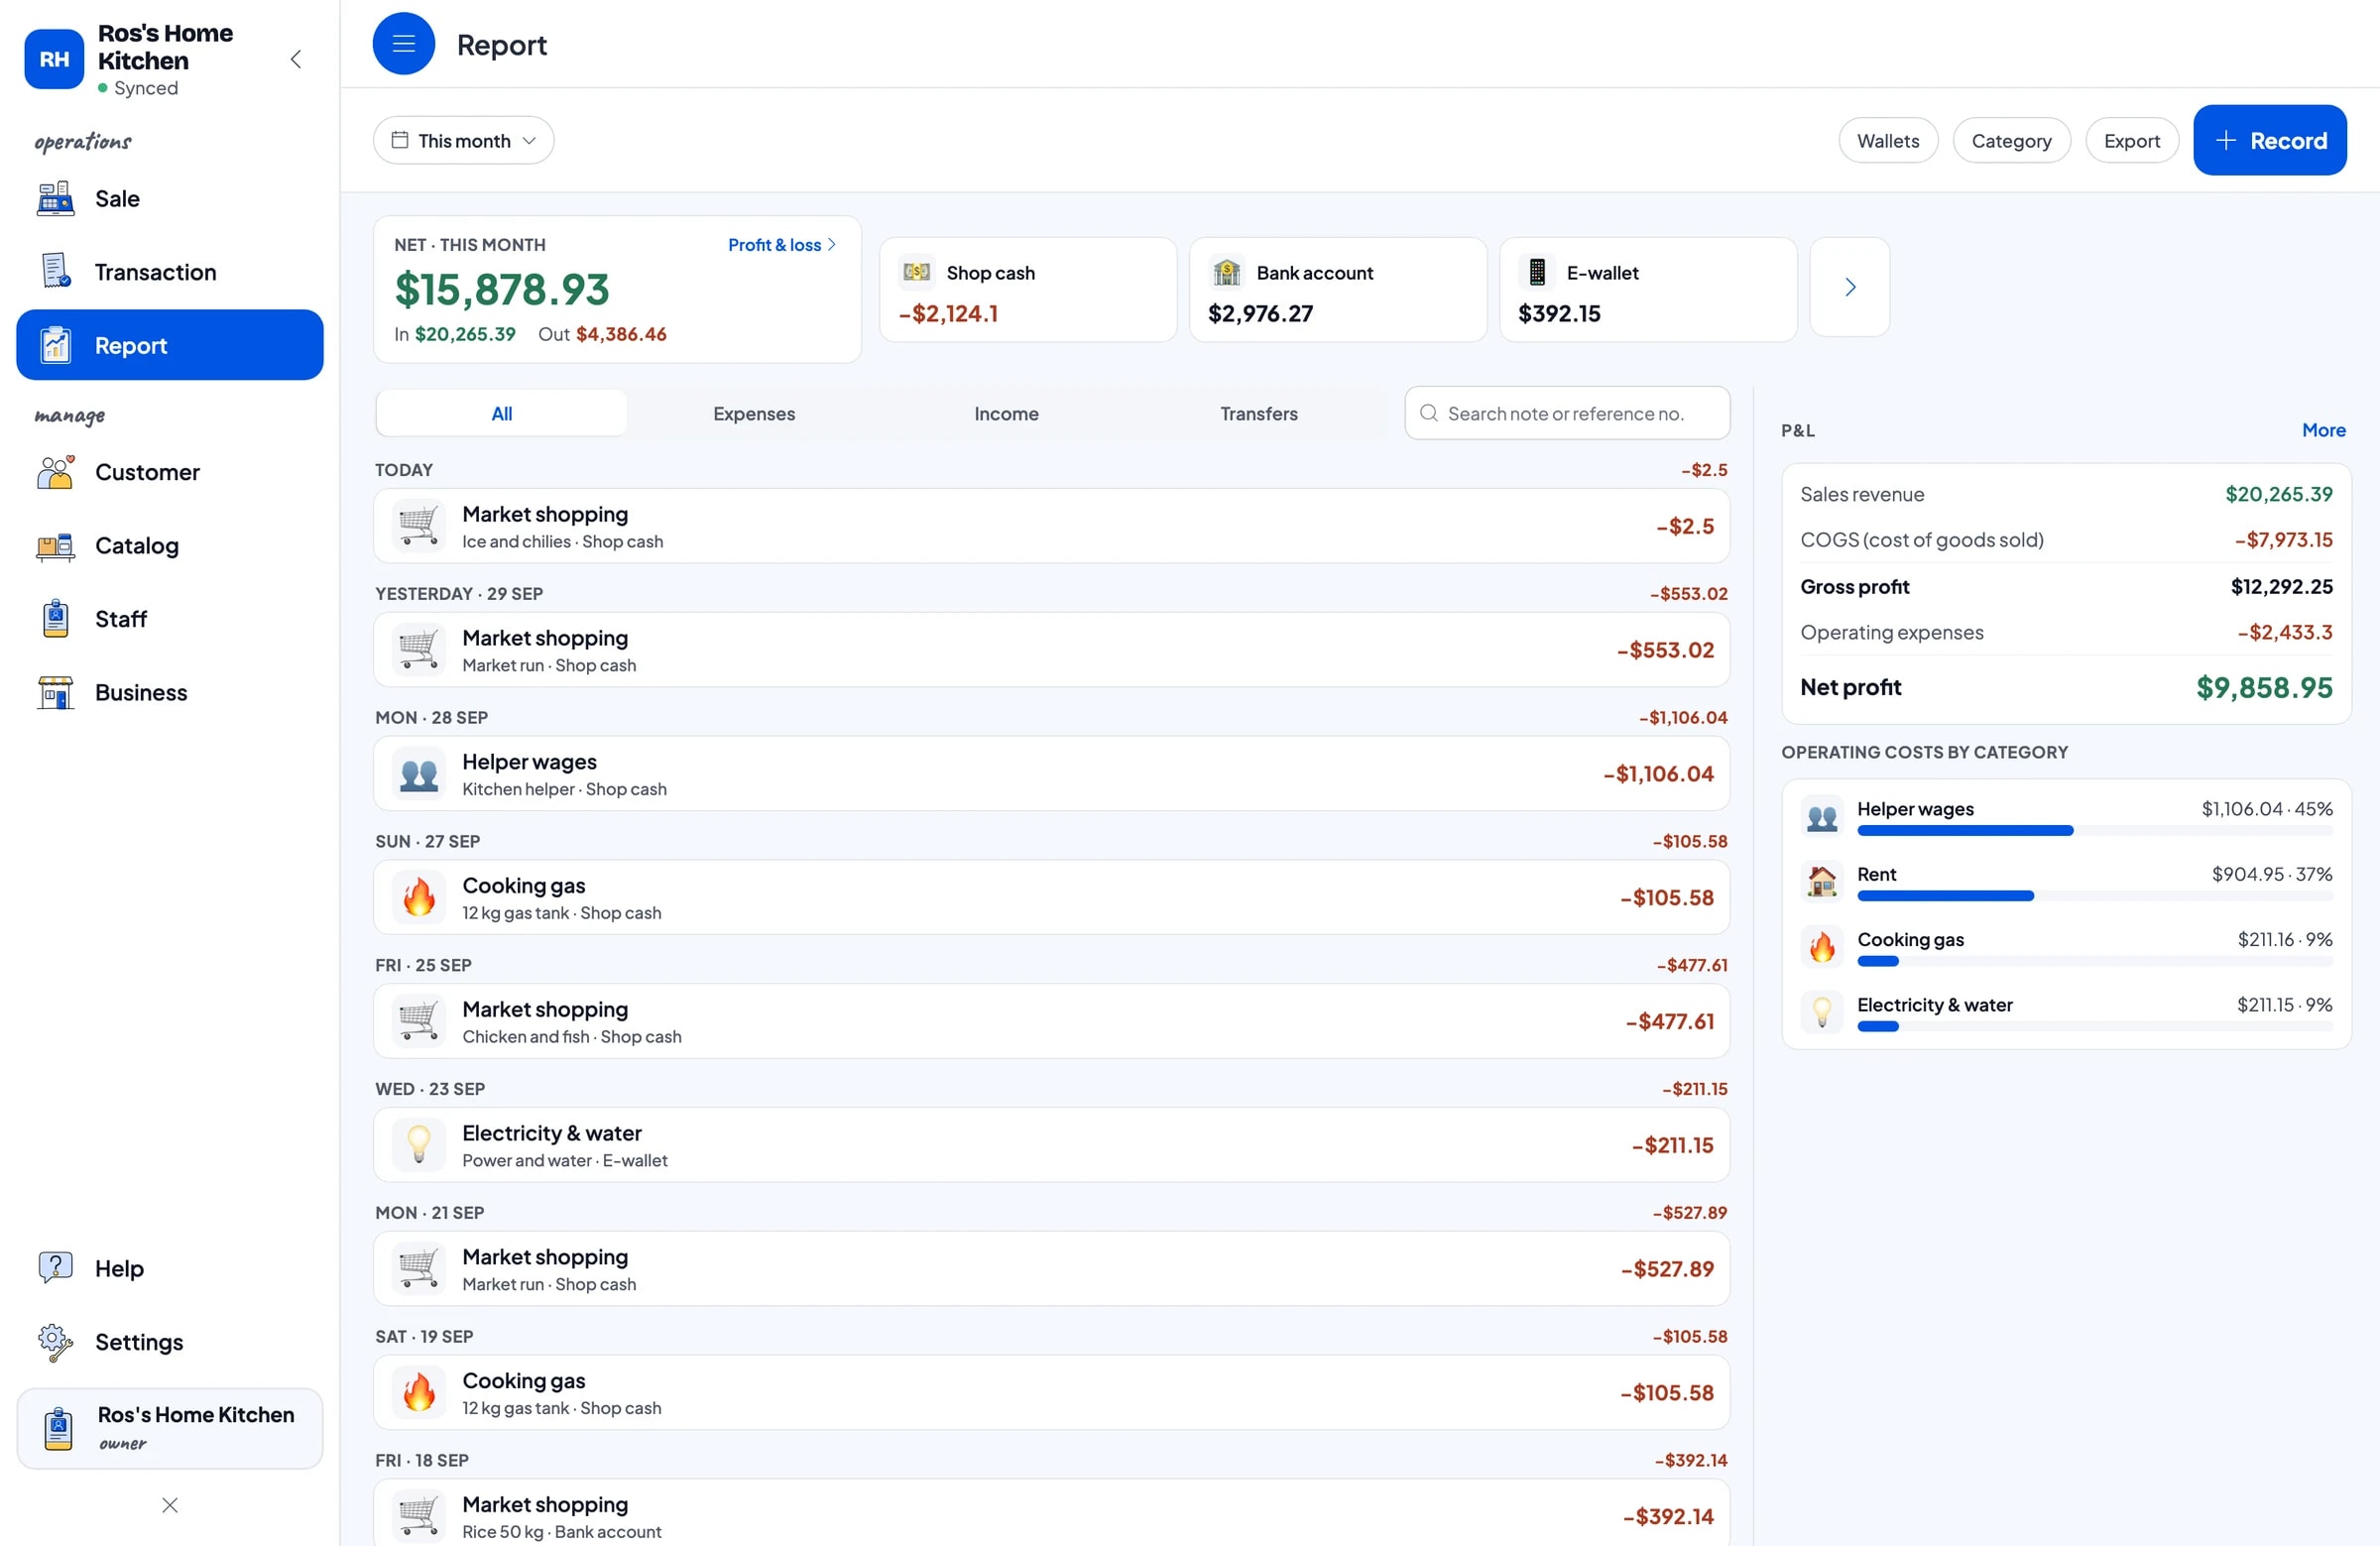Image resolution: width=2380 pixels, height=1546 pixels.
Task: Open the Ice and chilies transaction
Action: click(1051, 526)
